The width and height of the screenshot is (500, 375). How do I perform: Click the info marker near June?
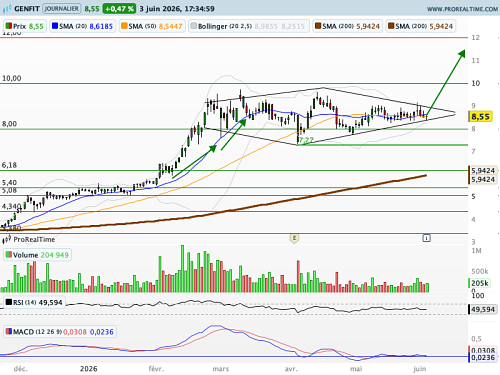pyautogui.click(x=427, y=238)
